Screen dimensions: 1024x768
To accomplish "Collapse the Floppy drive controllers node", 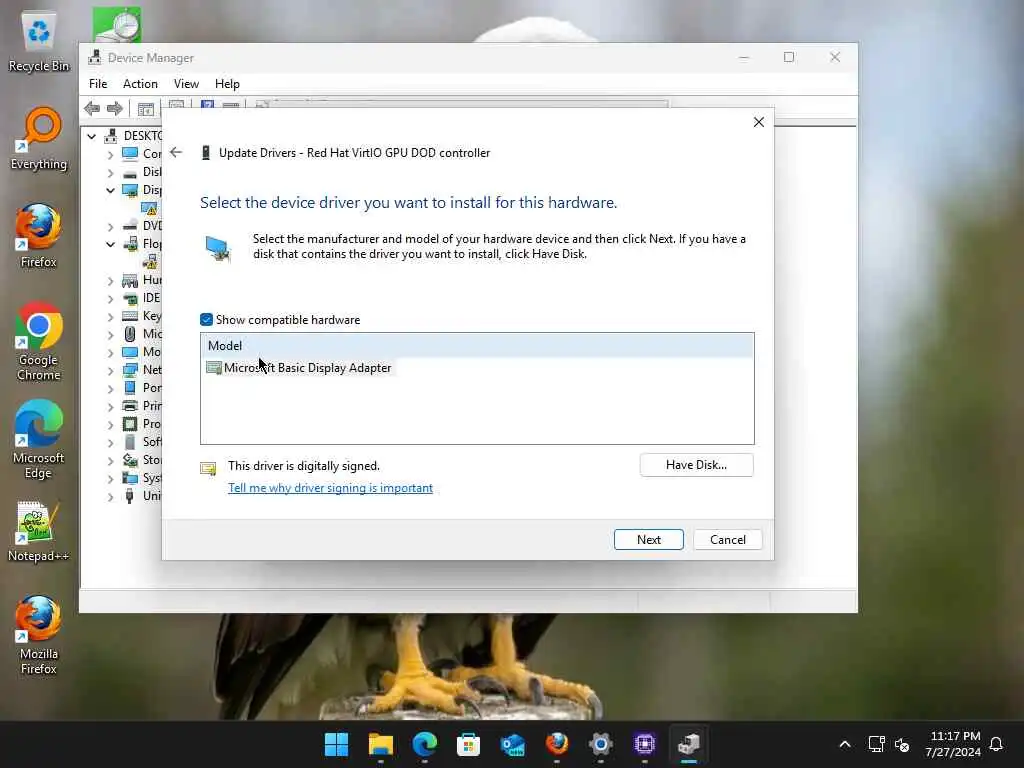I will 110,244.
